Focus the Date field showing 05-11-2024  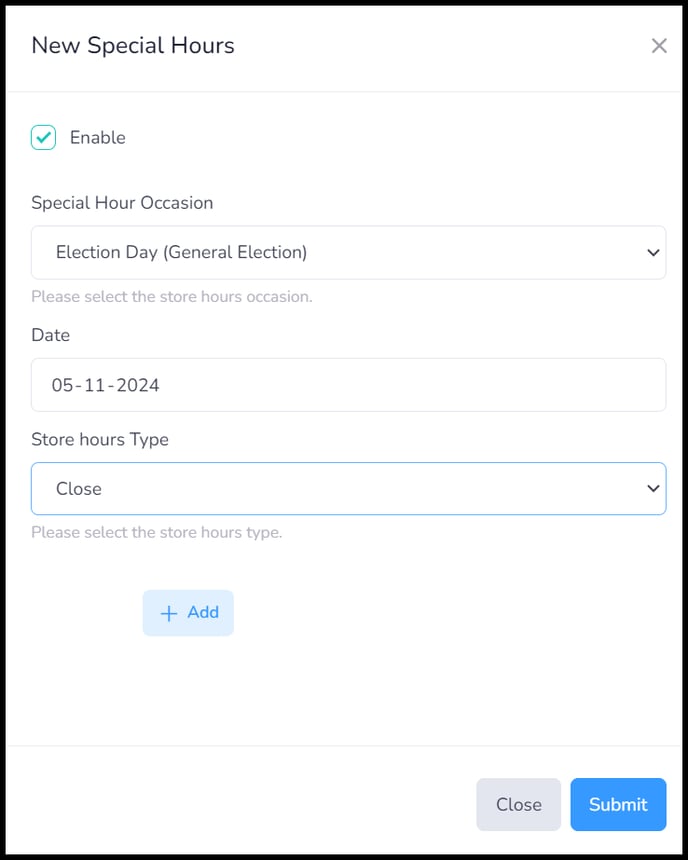coord(348,384)
